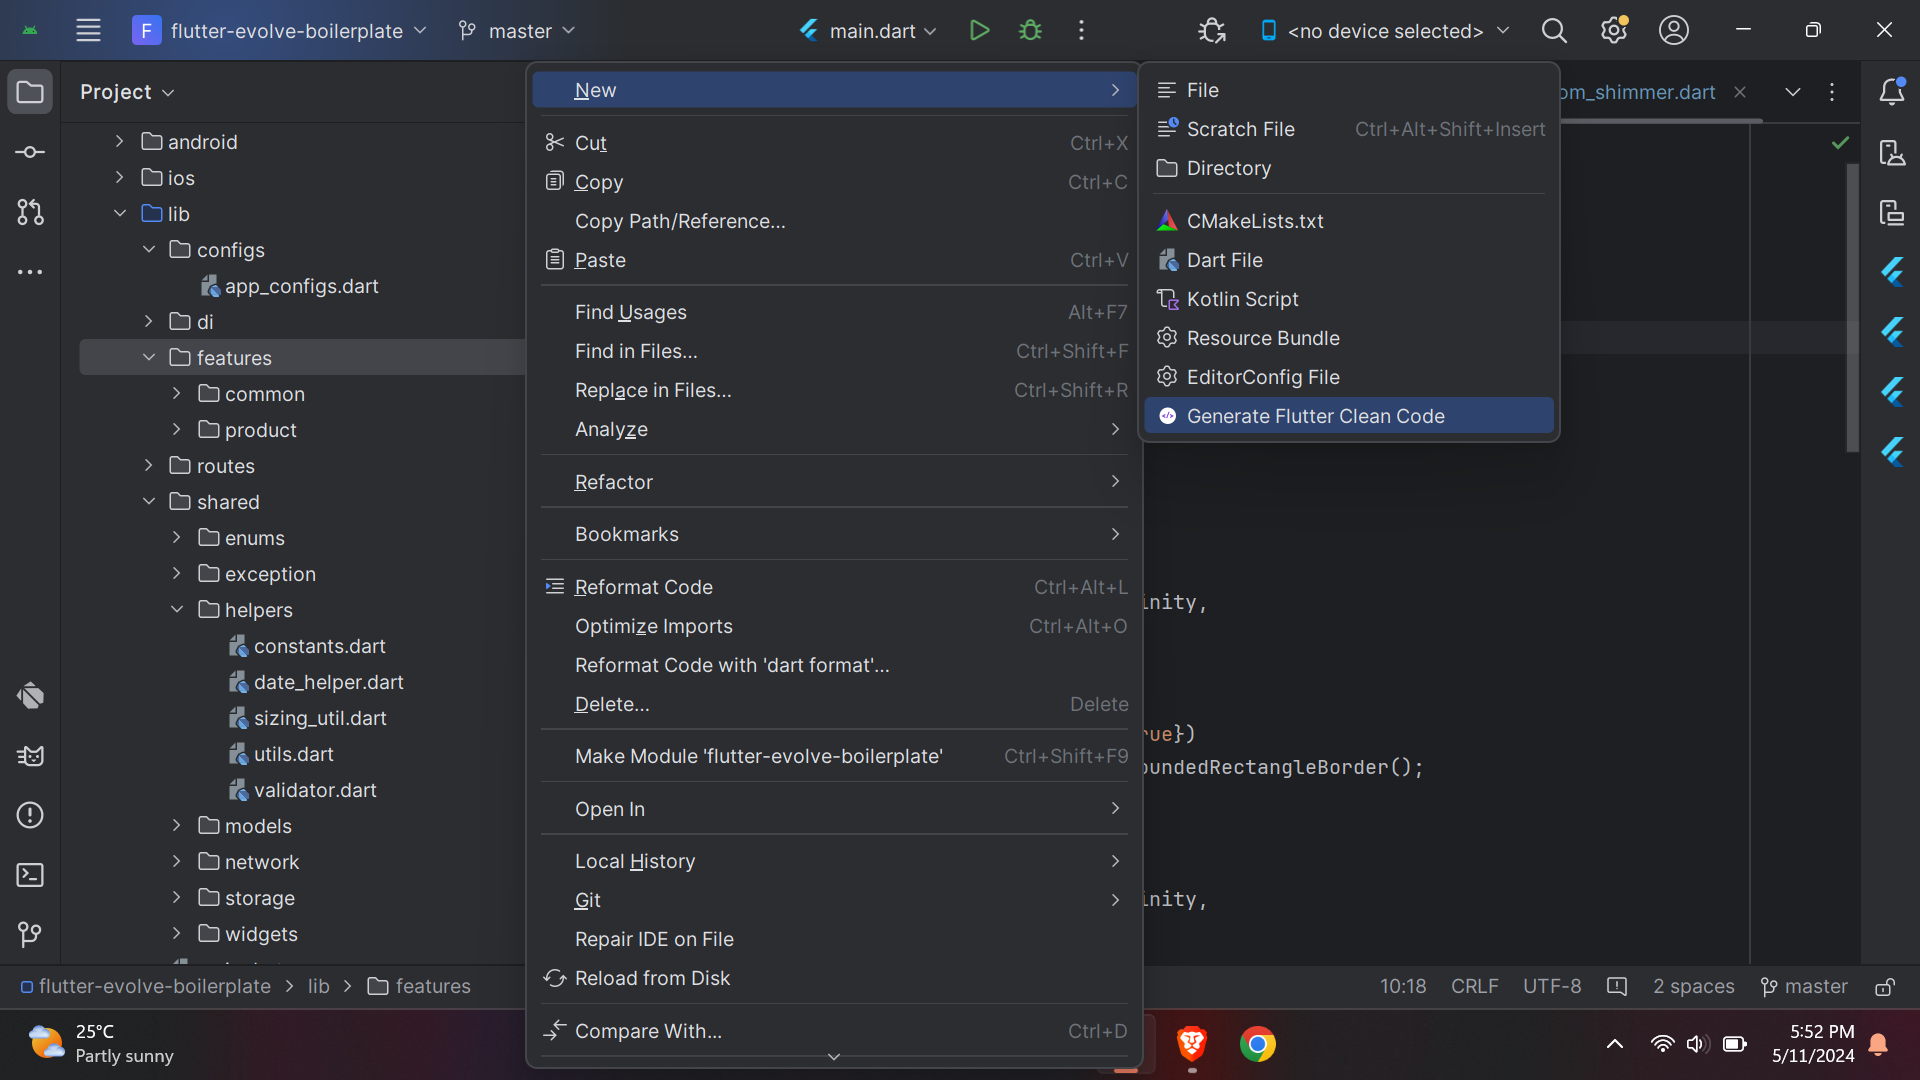Expand the android folder
This screenshot has width=1920, height=1080.
coord(120,142)
